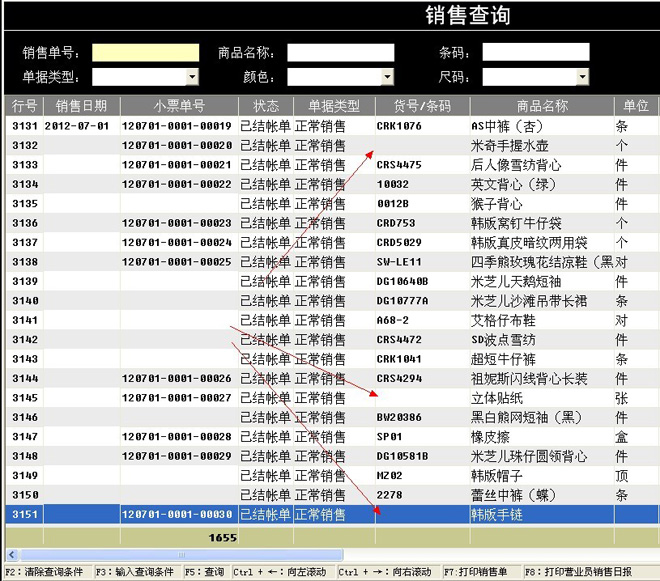Click receipt number 120701-0001-00025
Screen dimensions: 660x581
(177, 262)
